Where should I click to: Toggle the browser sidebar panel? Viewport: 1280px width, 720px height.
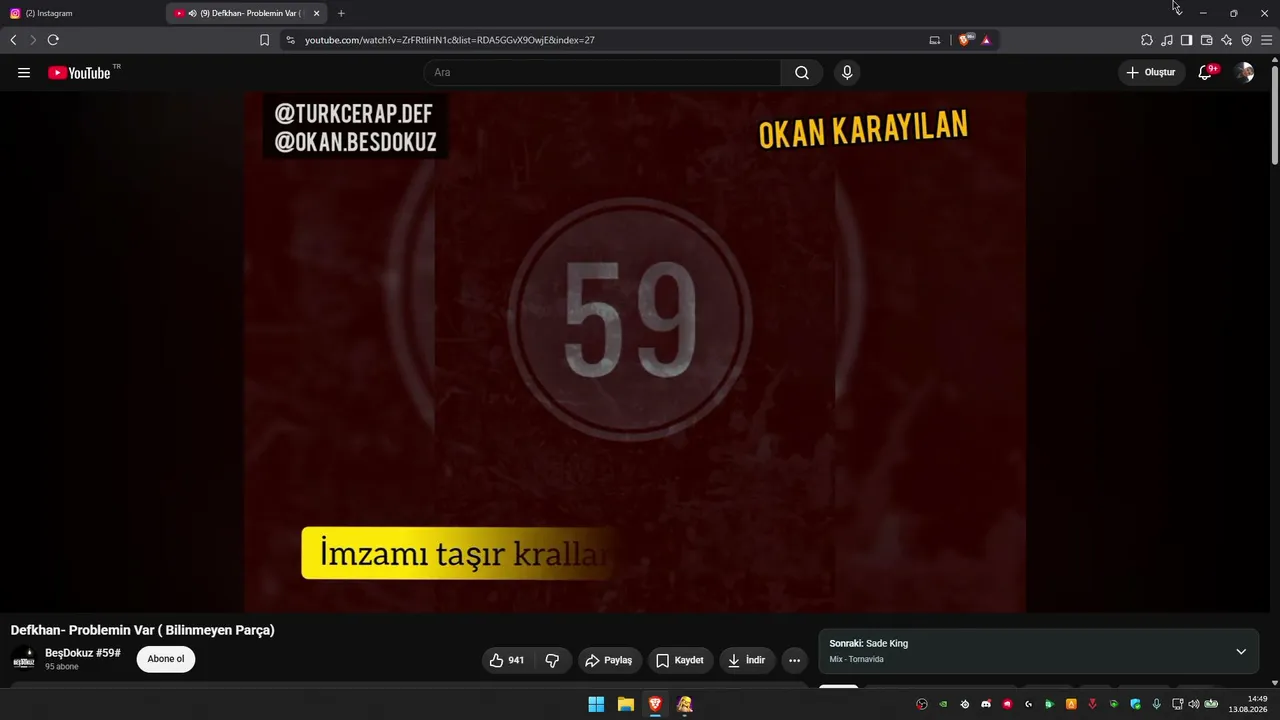[1186, 40]
